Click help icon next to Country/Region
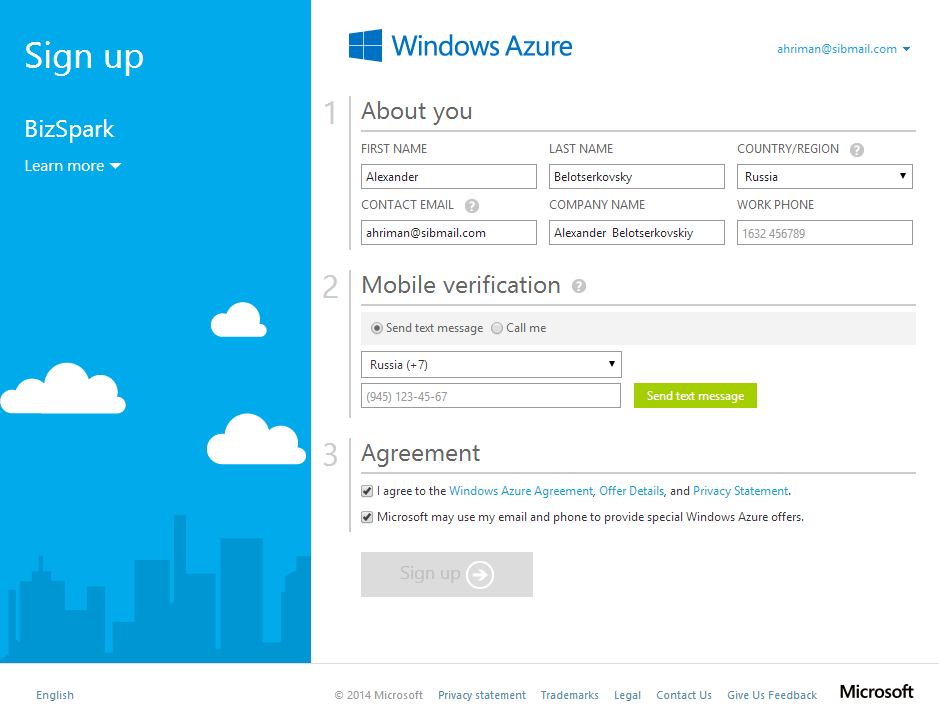 point(856,150)
